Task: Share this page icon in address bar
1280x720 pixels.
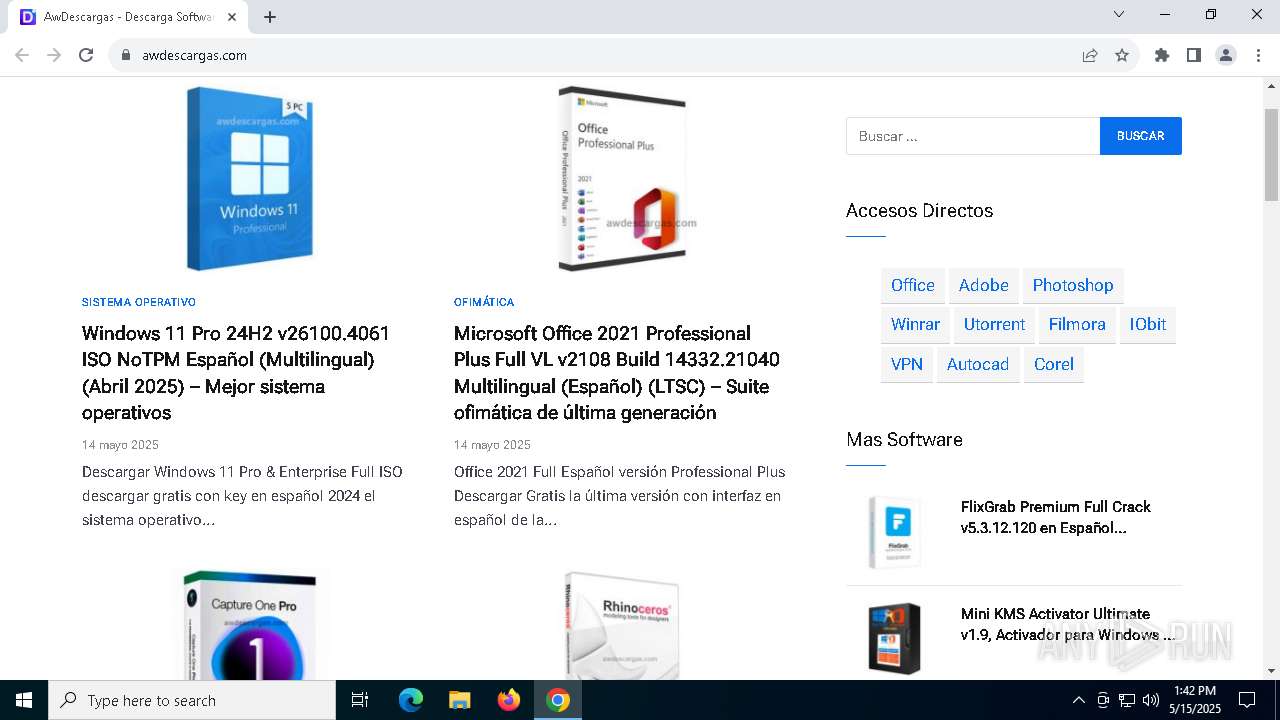Action: [x=1090, y=55]
